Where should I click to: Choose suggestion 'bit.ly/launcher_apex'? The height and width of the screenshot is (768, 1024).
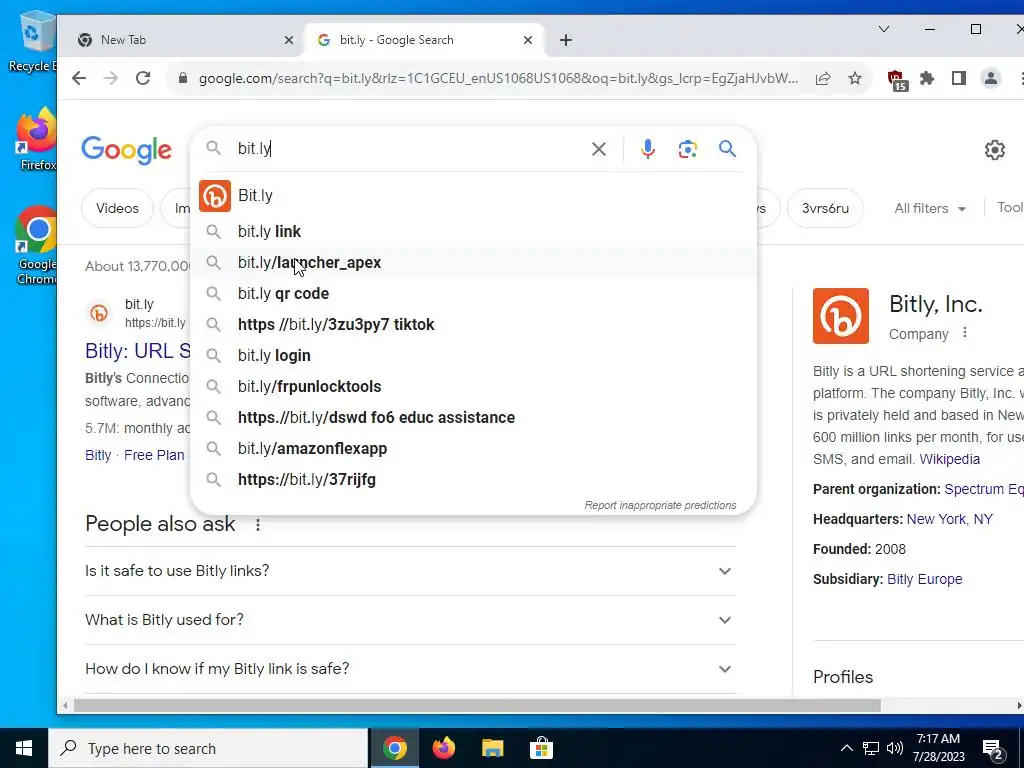coord(473,263)
